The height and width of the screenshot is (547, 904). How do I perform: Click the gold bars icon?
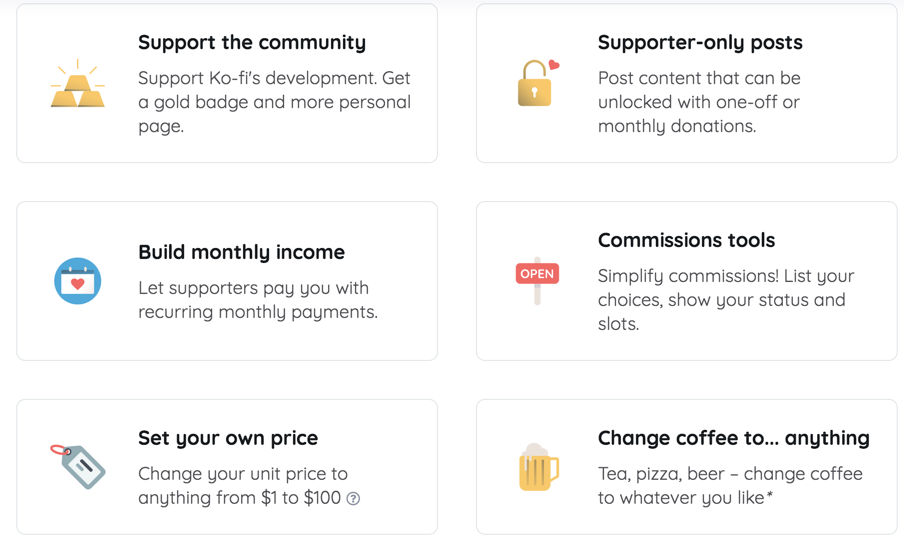tap(77, 85)
